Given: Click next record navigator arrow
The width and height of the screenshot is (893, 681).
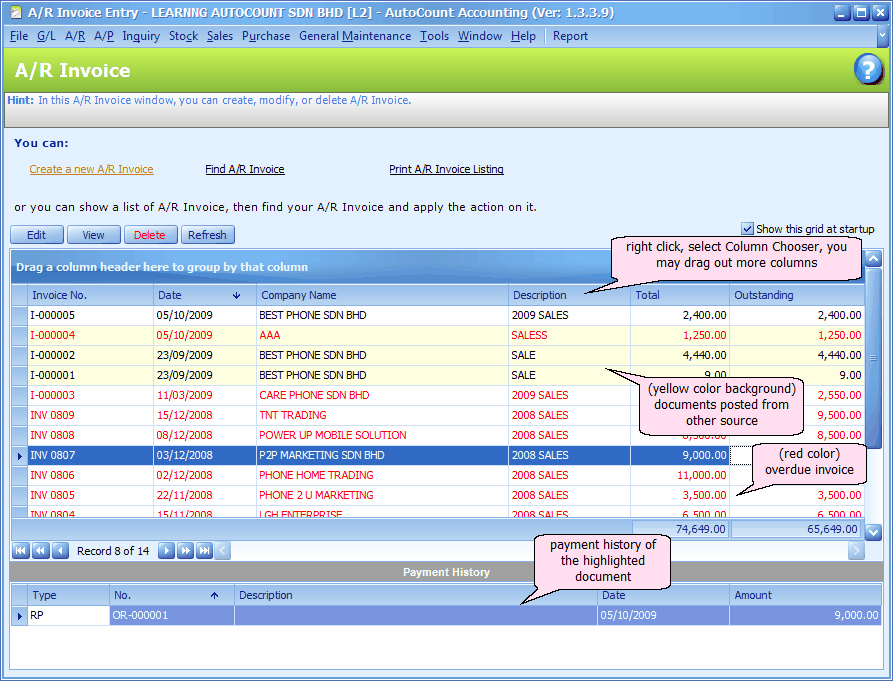Looking at the screenshot, I should [166, 551].
